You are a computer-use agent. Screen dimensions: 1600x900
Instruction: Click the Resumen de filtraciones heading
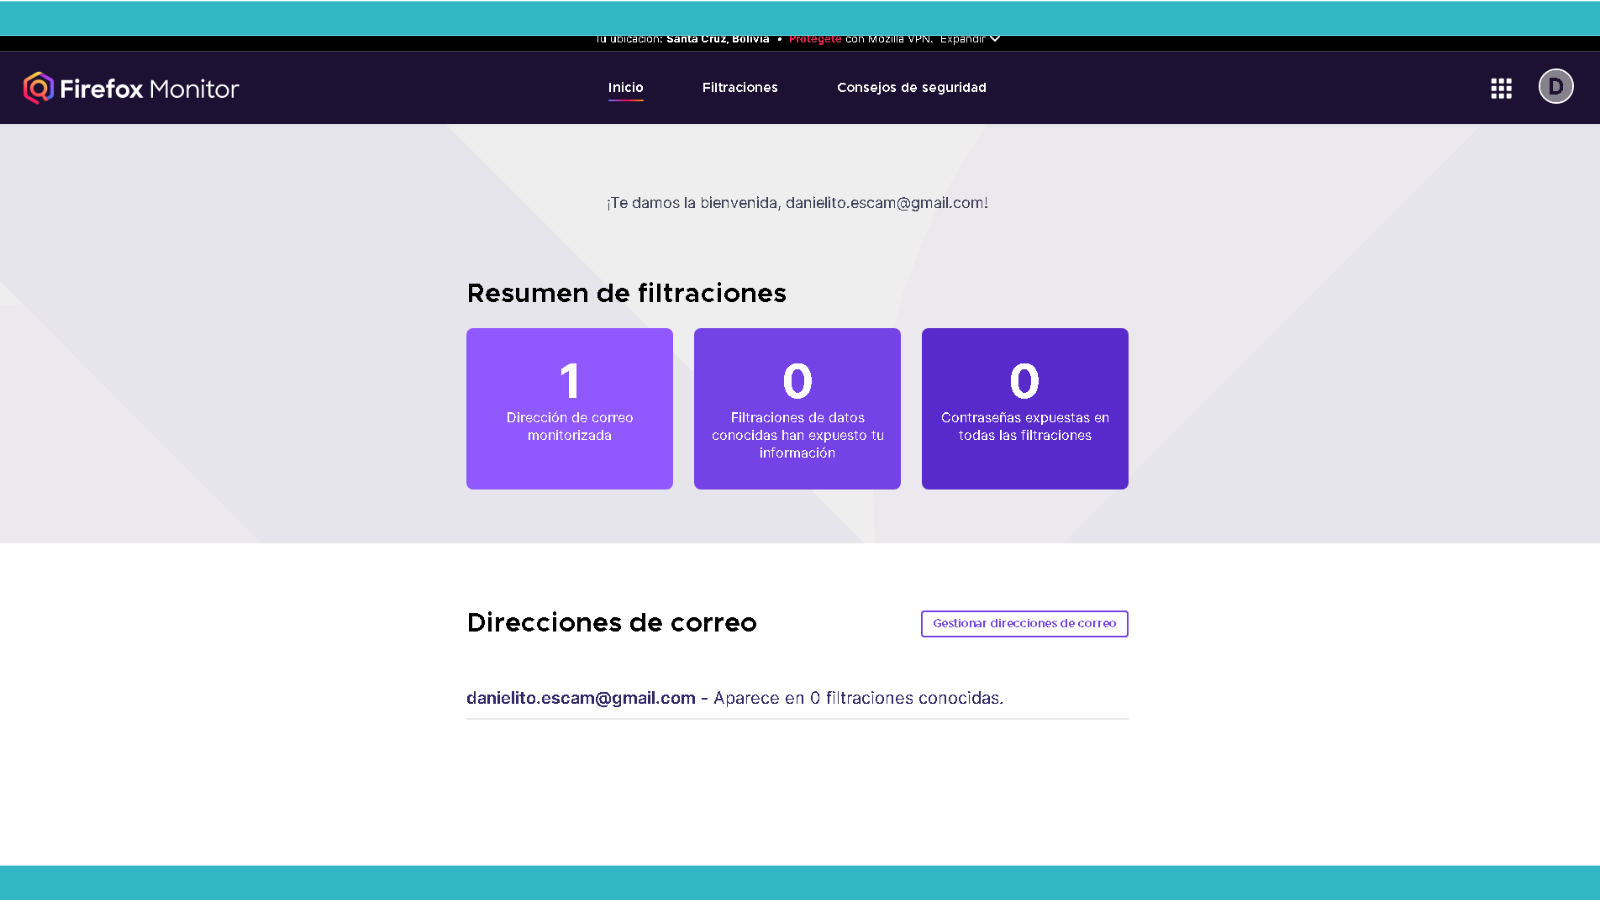click(x=627, y=293)
